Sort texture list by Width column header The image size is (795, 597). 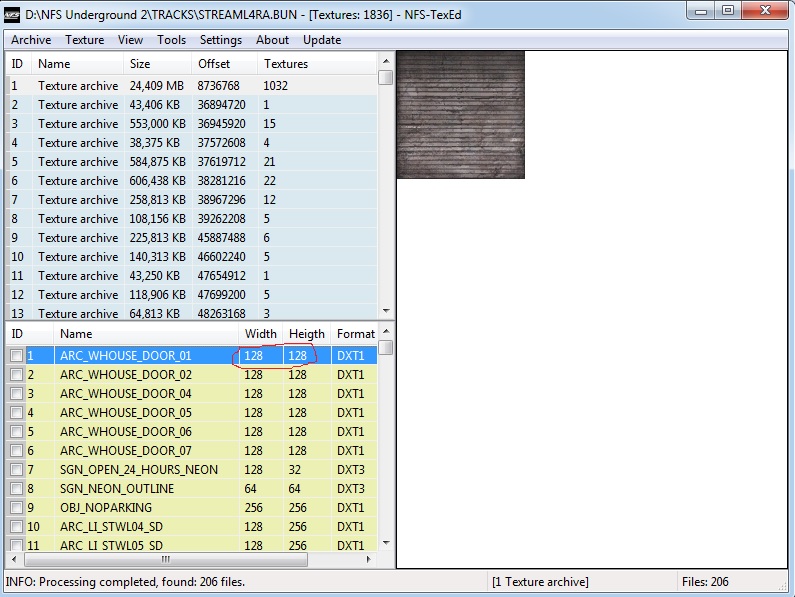tap(261, 334)
